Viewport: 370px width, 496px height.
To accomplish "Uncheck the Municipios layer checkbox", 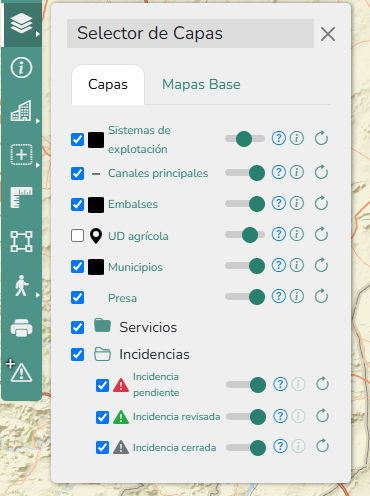I will pos(77,266).
